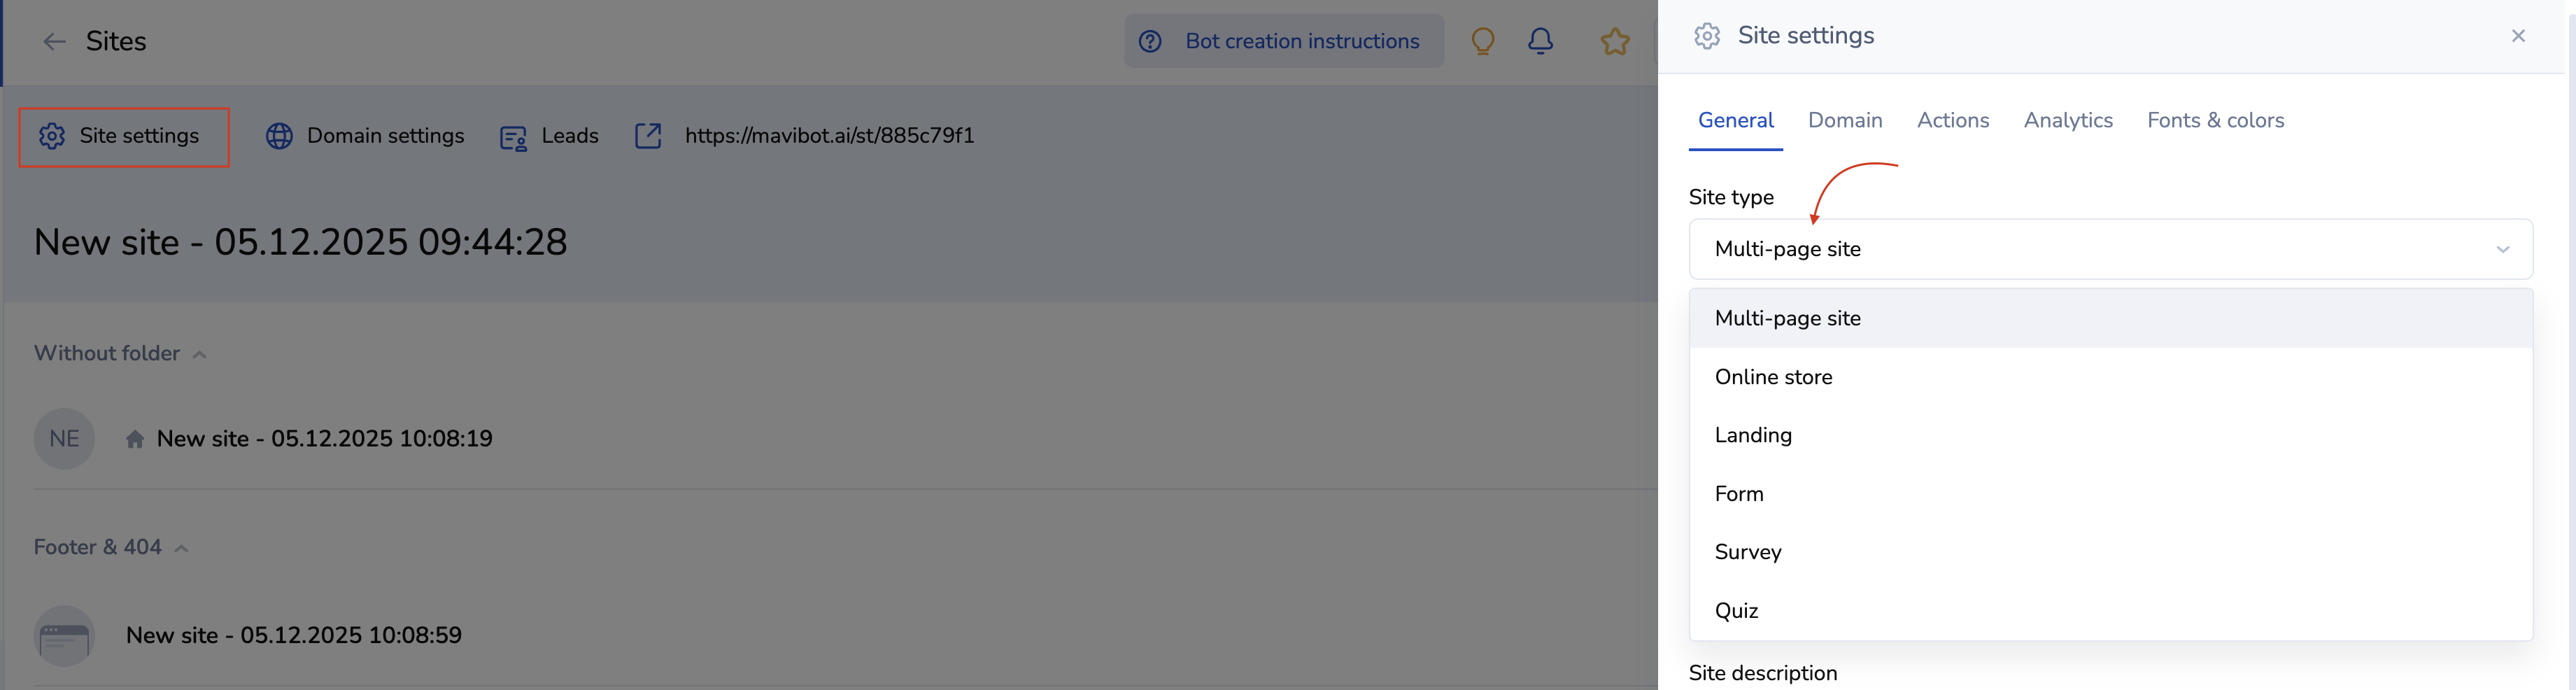2576x690 pixels.
Task: Collapse the Footer & 404 section
Action: pyautogui.click(x=182, y=548)
